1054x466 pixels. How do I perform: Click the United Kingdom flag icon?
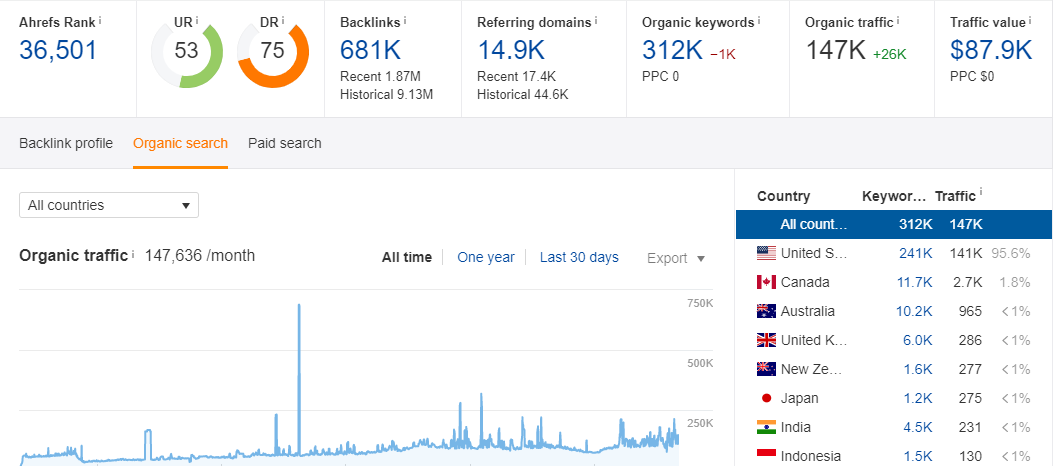(x=766, y=340)
